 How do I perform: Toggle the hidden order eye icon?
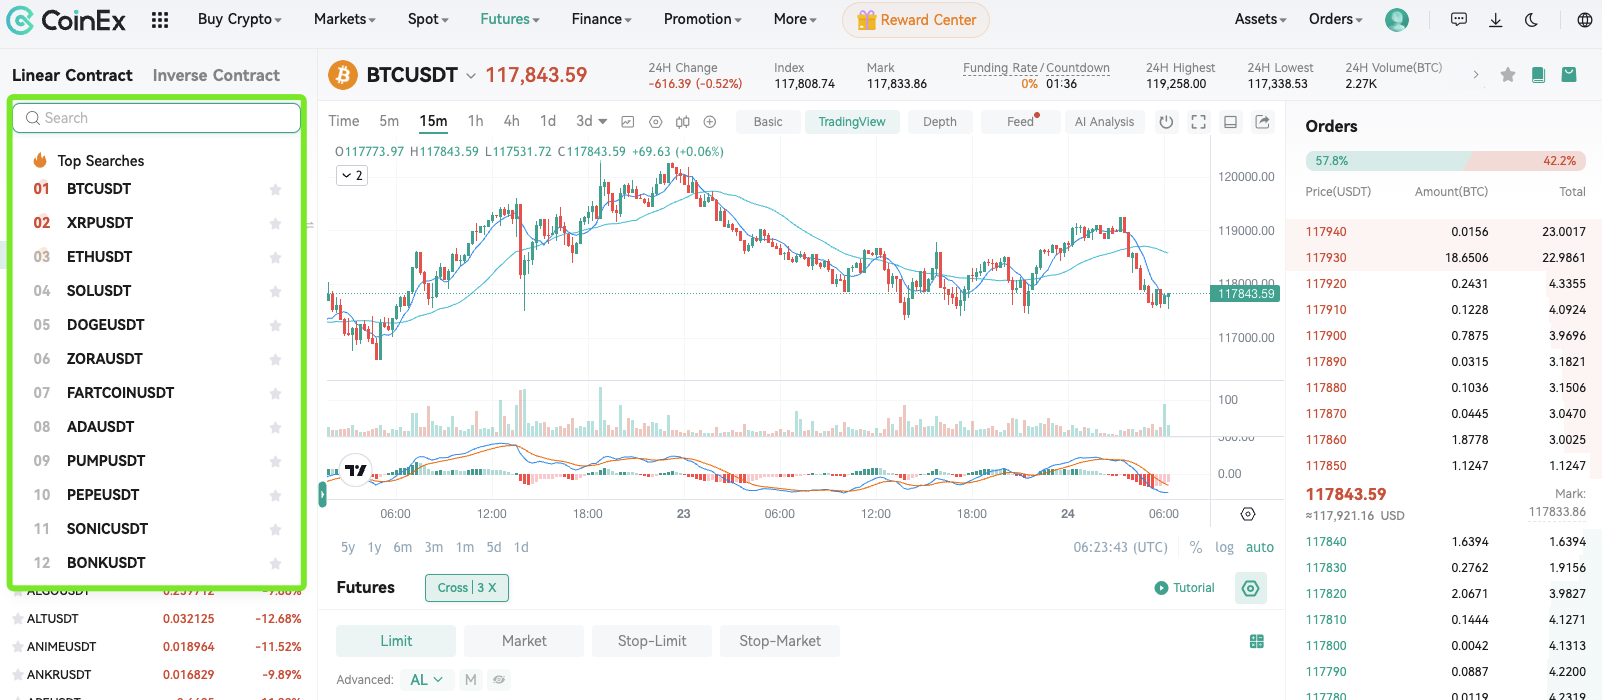499,680
